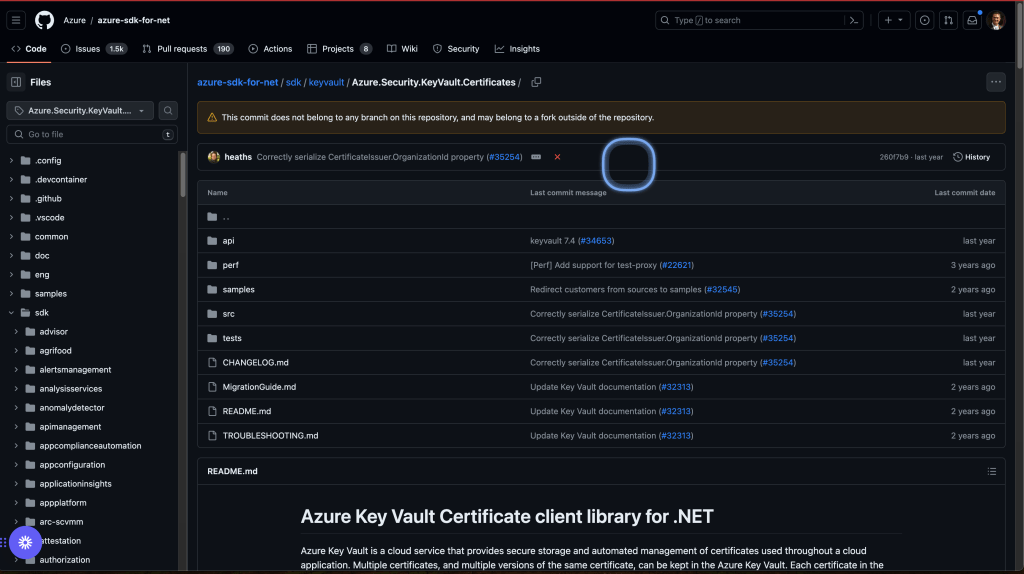Open heaths author link
Screen dimensions: 1024x574
pos(238,157)
